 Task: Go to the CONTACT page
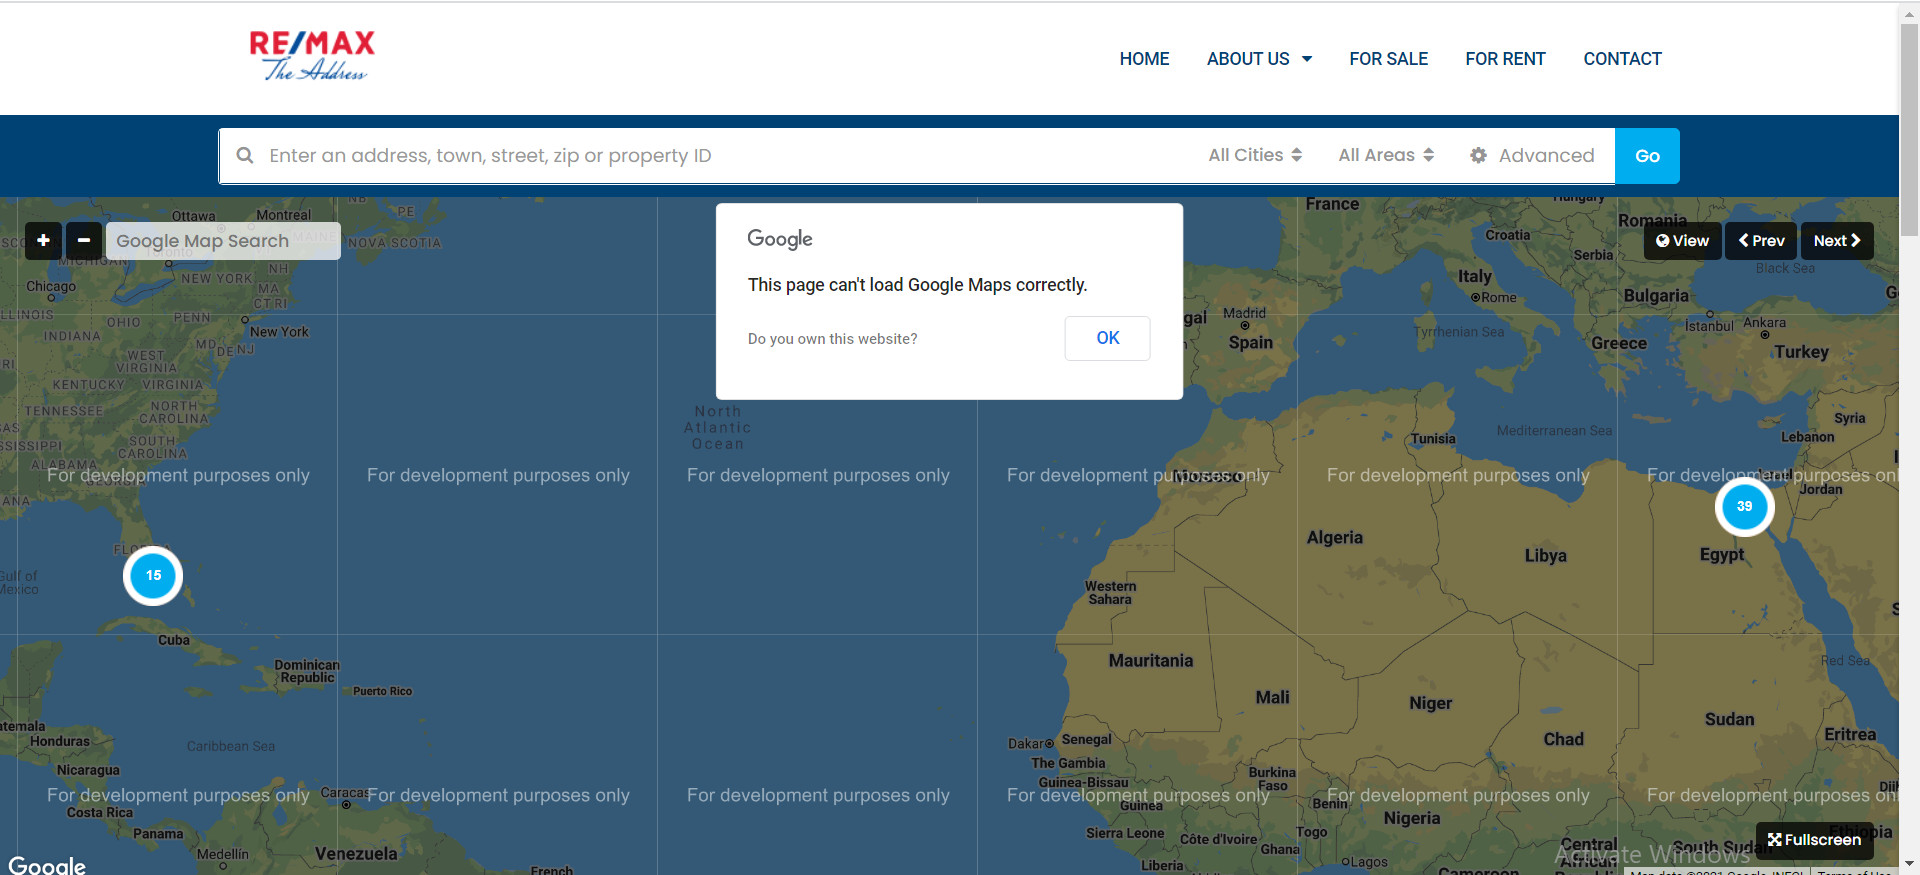(x=1622, y=59)
